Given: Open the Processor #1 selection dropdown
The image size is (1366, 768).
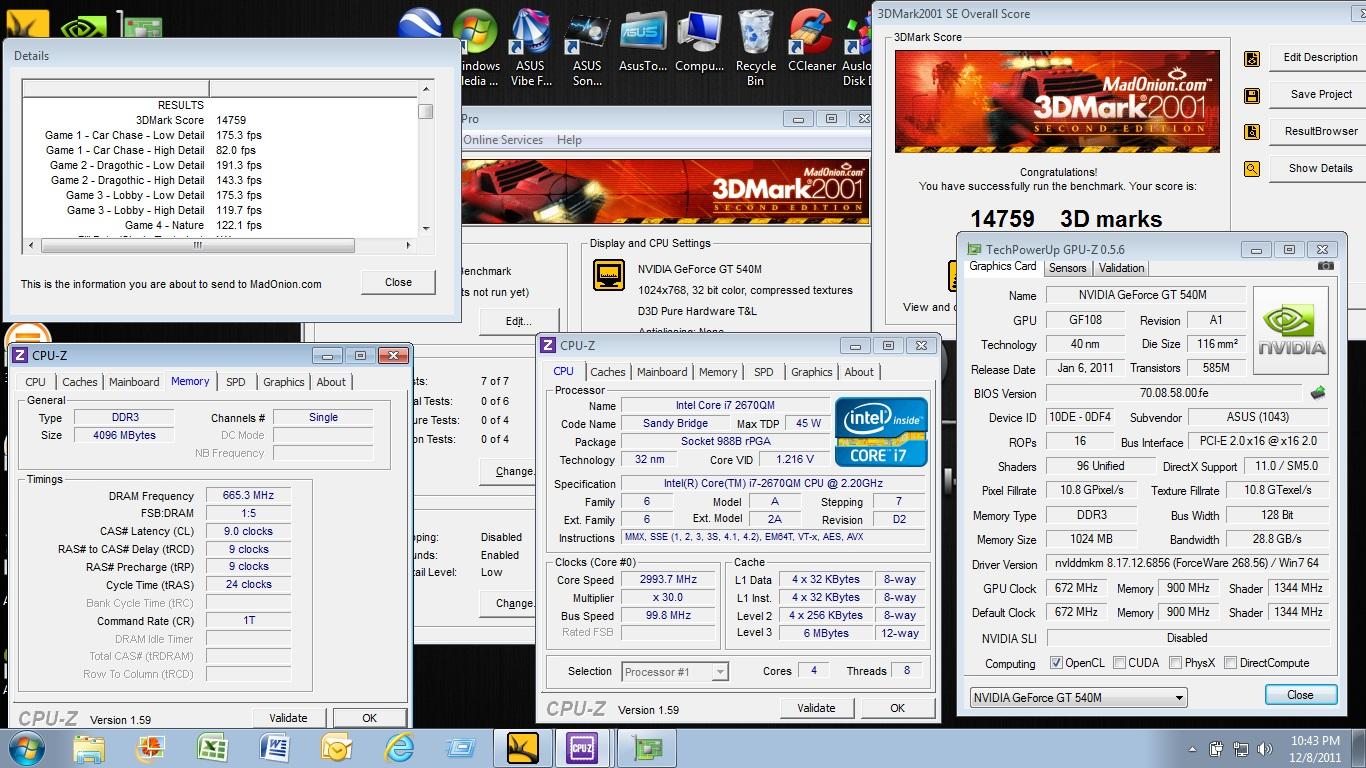Looking at the screenshot, I should tap(675, 672).
